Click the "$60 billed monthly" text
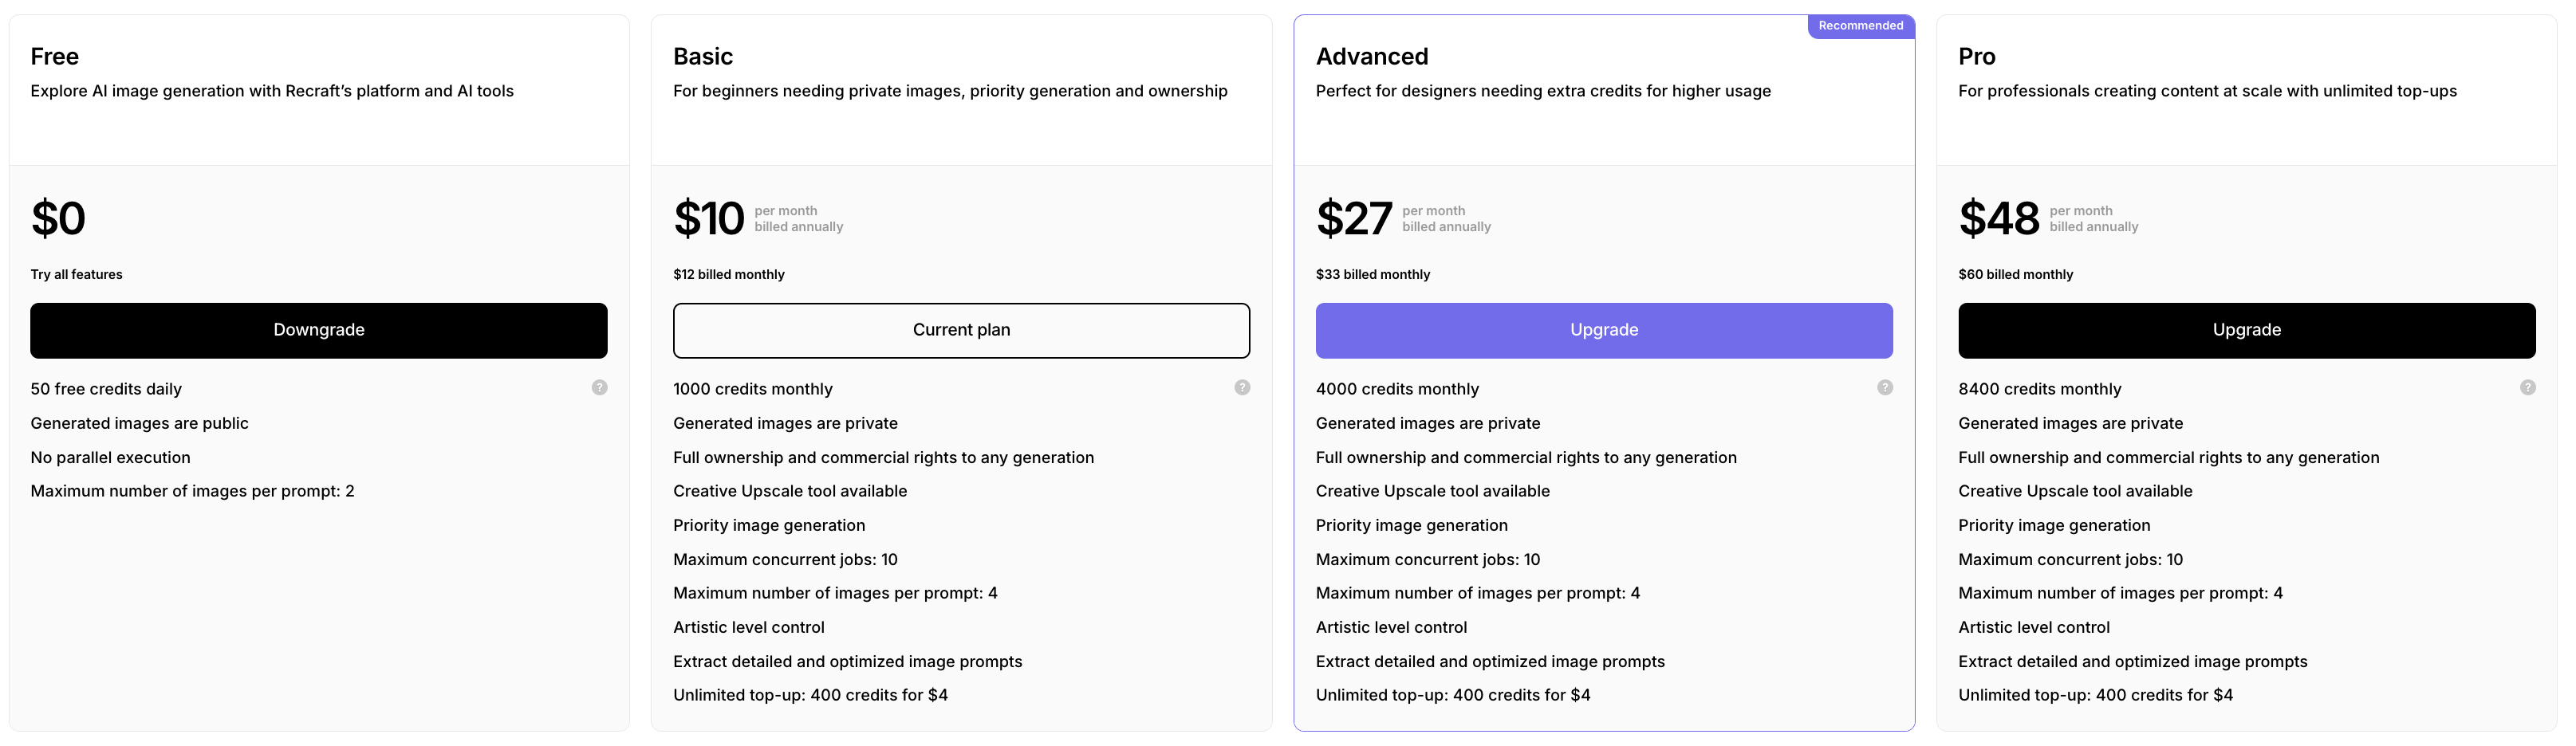This screenshot has height=746, width=2576. pyautogui.click(x=2015, y=275)
